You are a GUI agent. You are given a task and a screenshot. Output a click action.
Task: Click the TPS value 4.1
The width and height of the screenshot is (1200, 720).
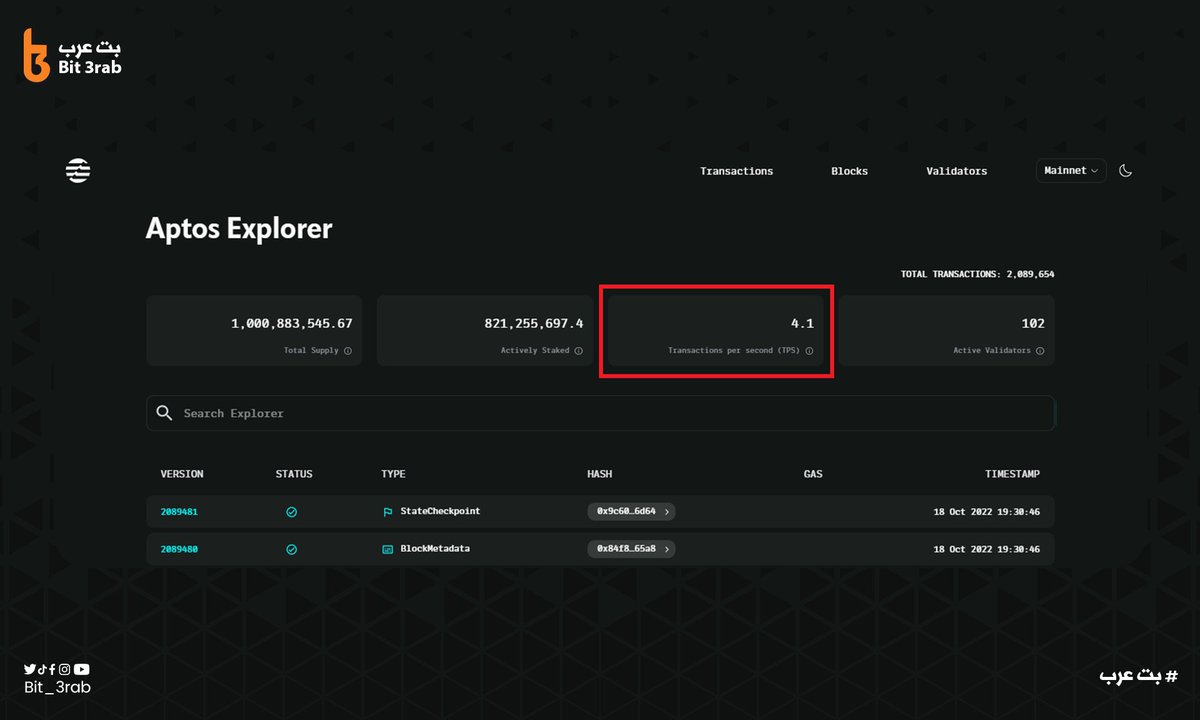coord(802,324)
